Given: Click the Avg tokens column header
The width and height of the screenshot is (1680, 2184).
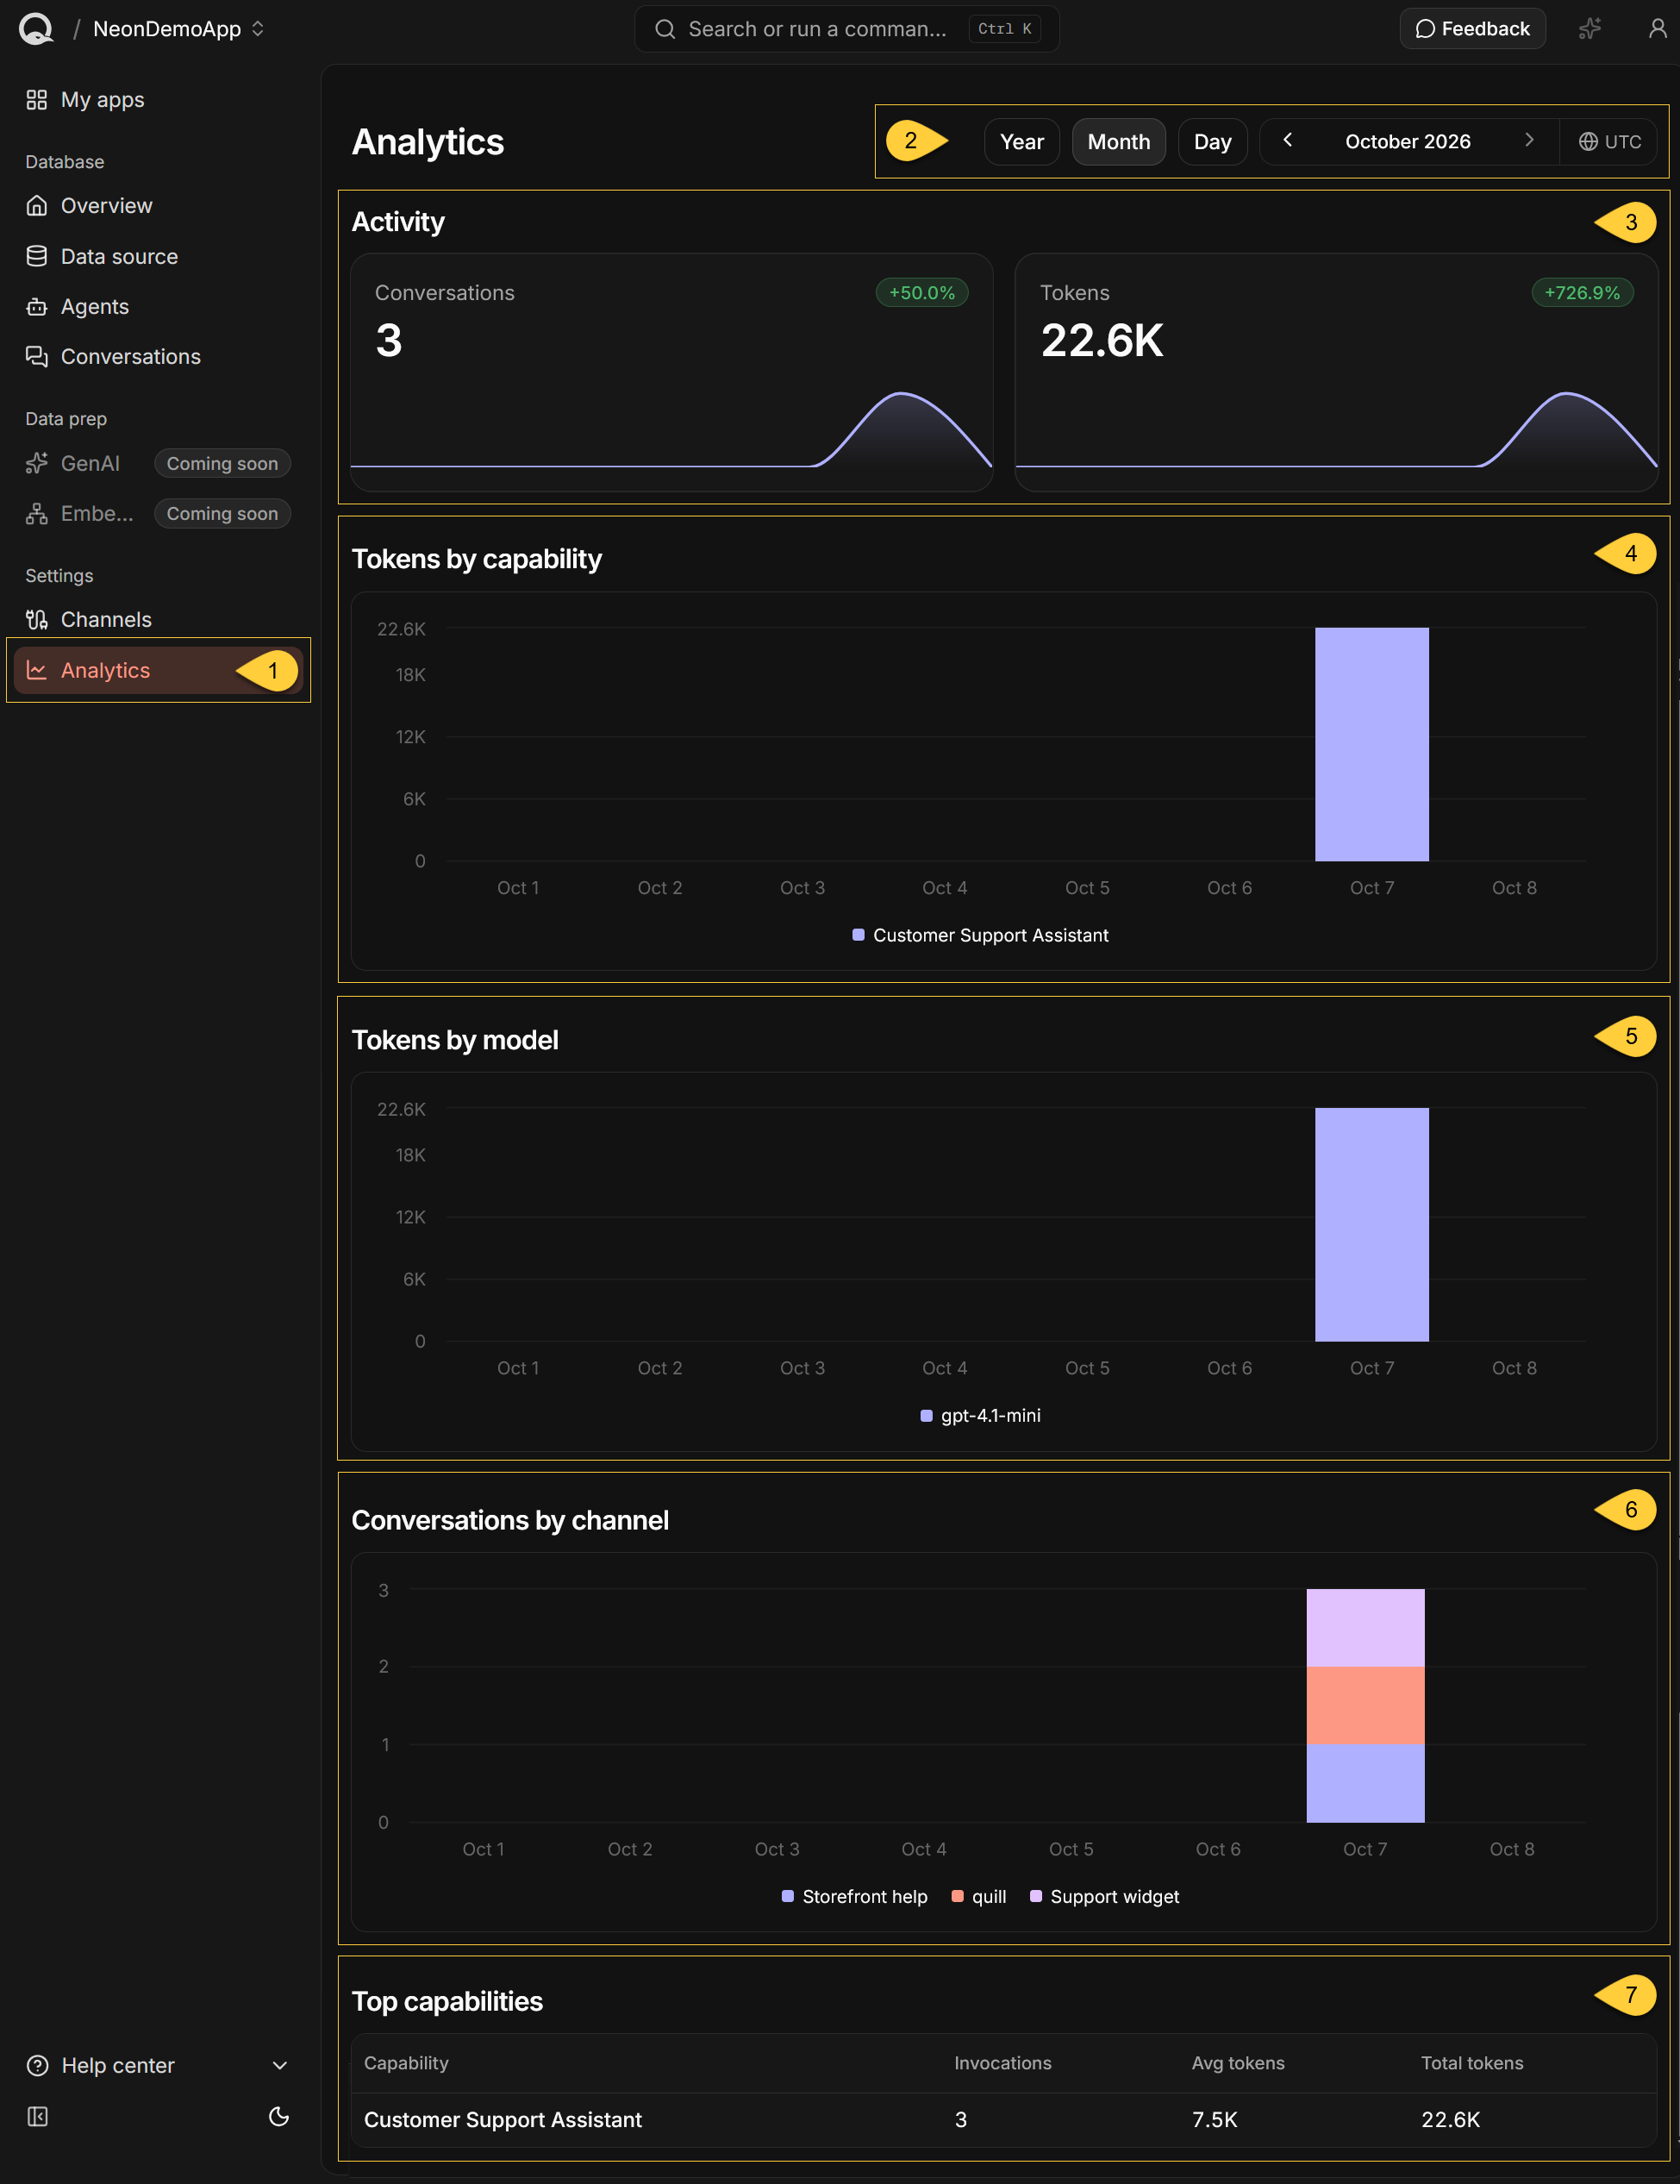Looking at the screenshot, I should [x=1237, y=2062].
